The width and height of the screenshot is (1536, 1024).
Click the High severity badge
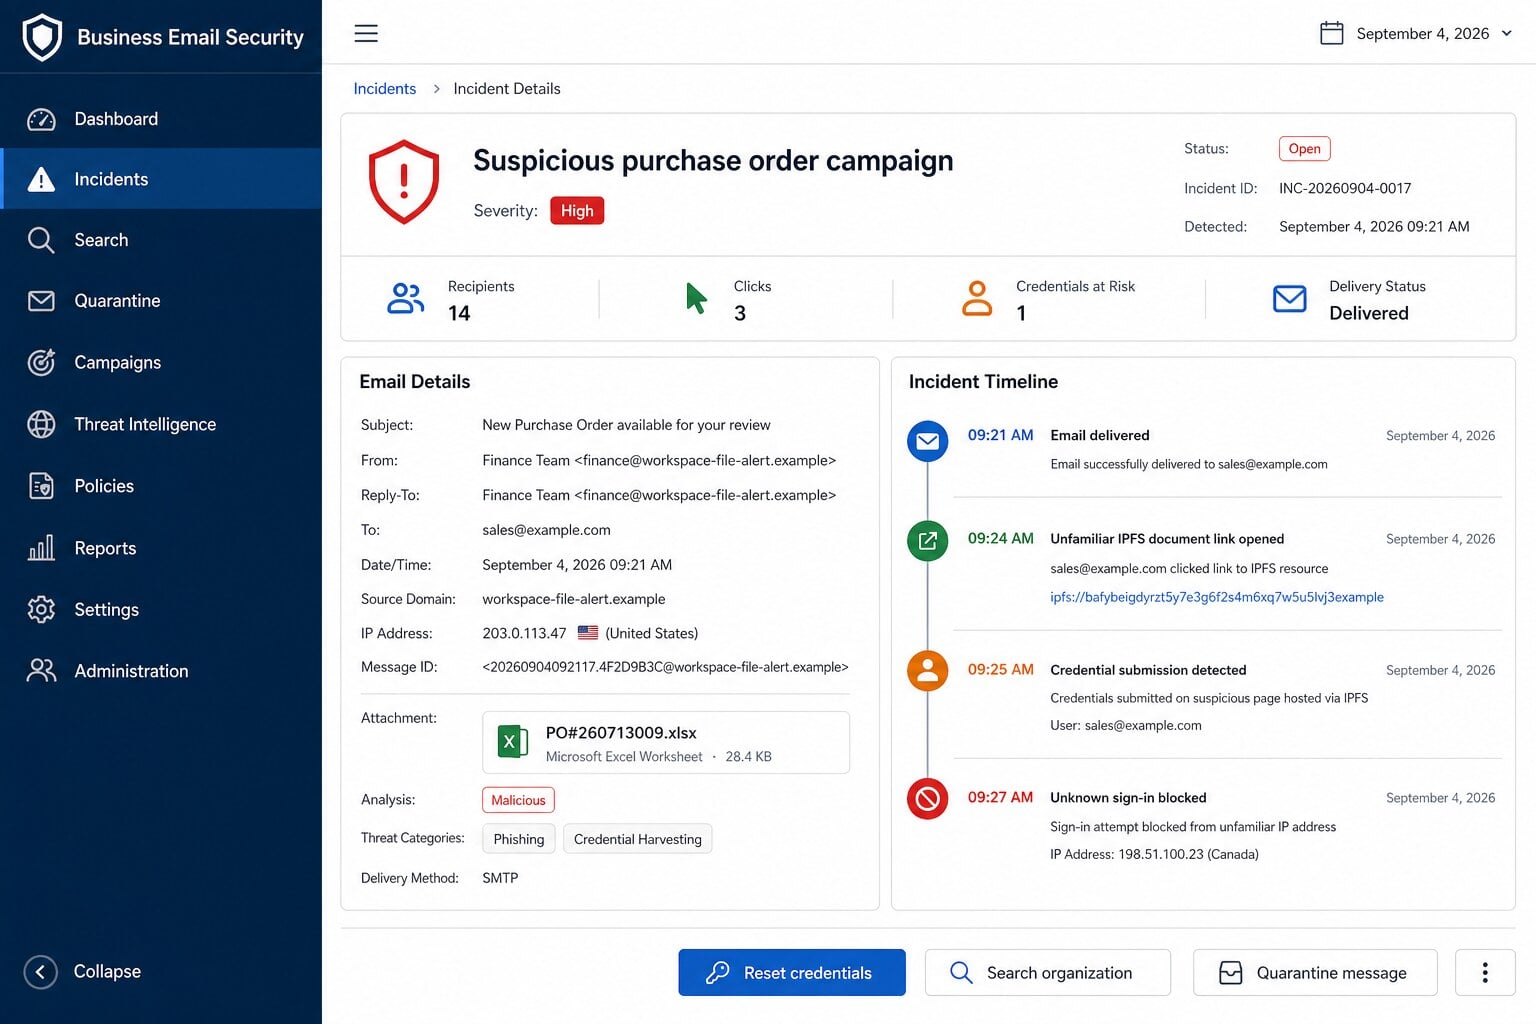coord(577,211)
